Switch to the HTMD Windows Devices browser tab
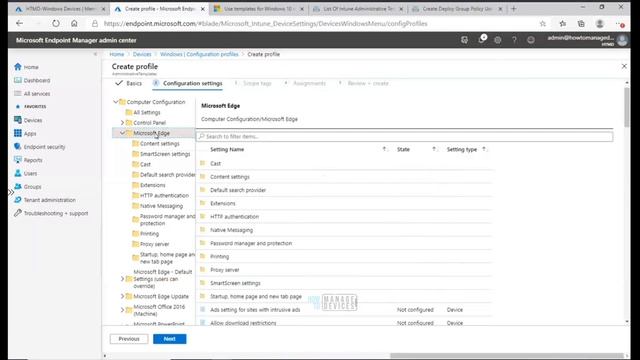Viewport: 640px width, 360px height. [60, 9]
